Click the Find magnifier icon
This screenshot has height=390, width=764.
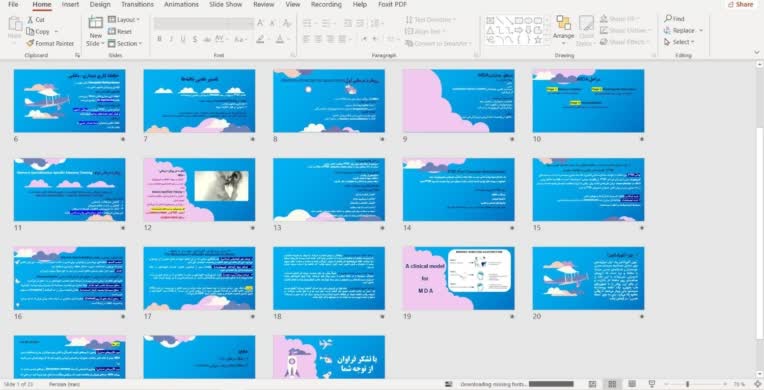[668, 19]
